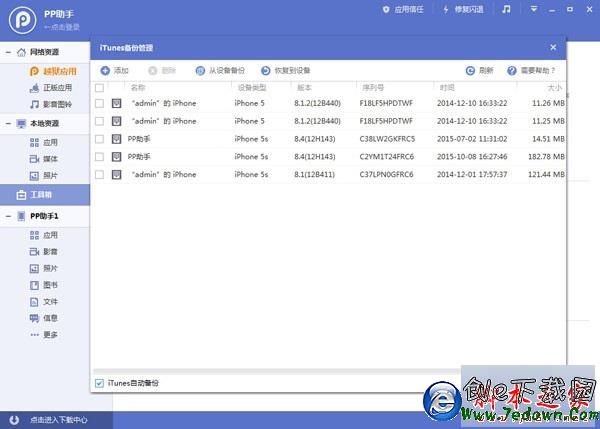Check the 11.26 MB backup row
Screen dimensions: 600x429
click(x=99, y=103)
